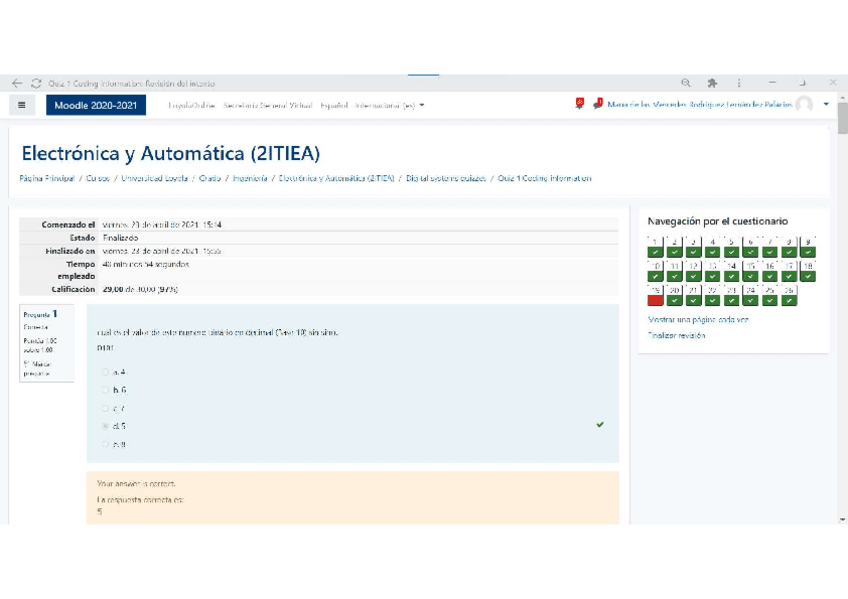Open the Moodle 2020-2021 home tab
This screenshot has width=848, height=599.
pos(95,105)
